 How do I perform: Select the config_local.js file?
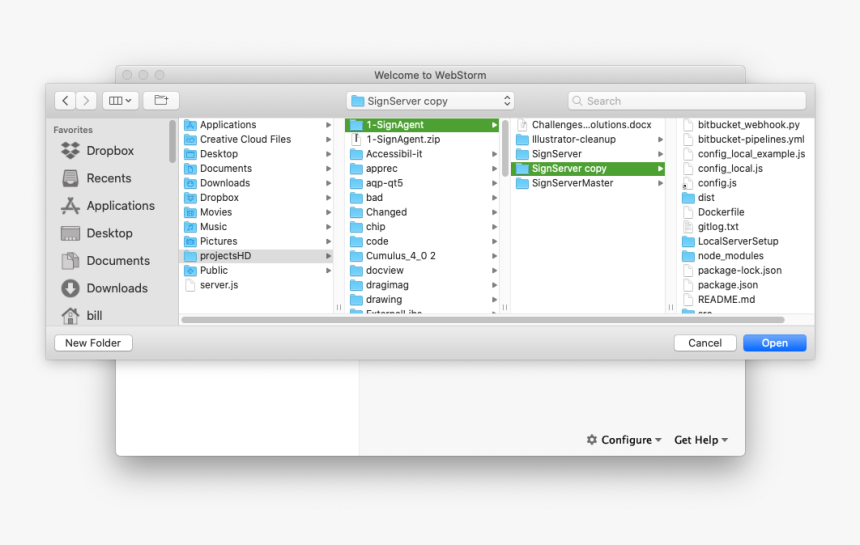pos(746,168)
